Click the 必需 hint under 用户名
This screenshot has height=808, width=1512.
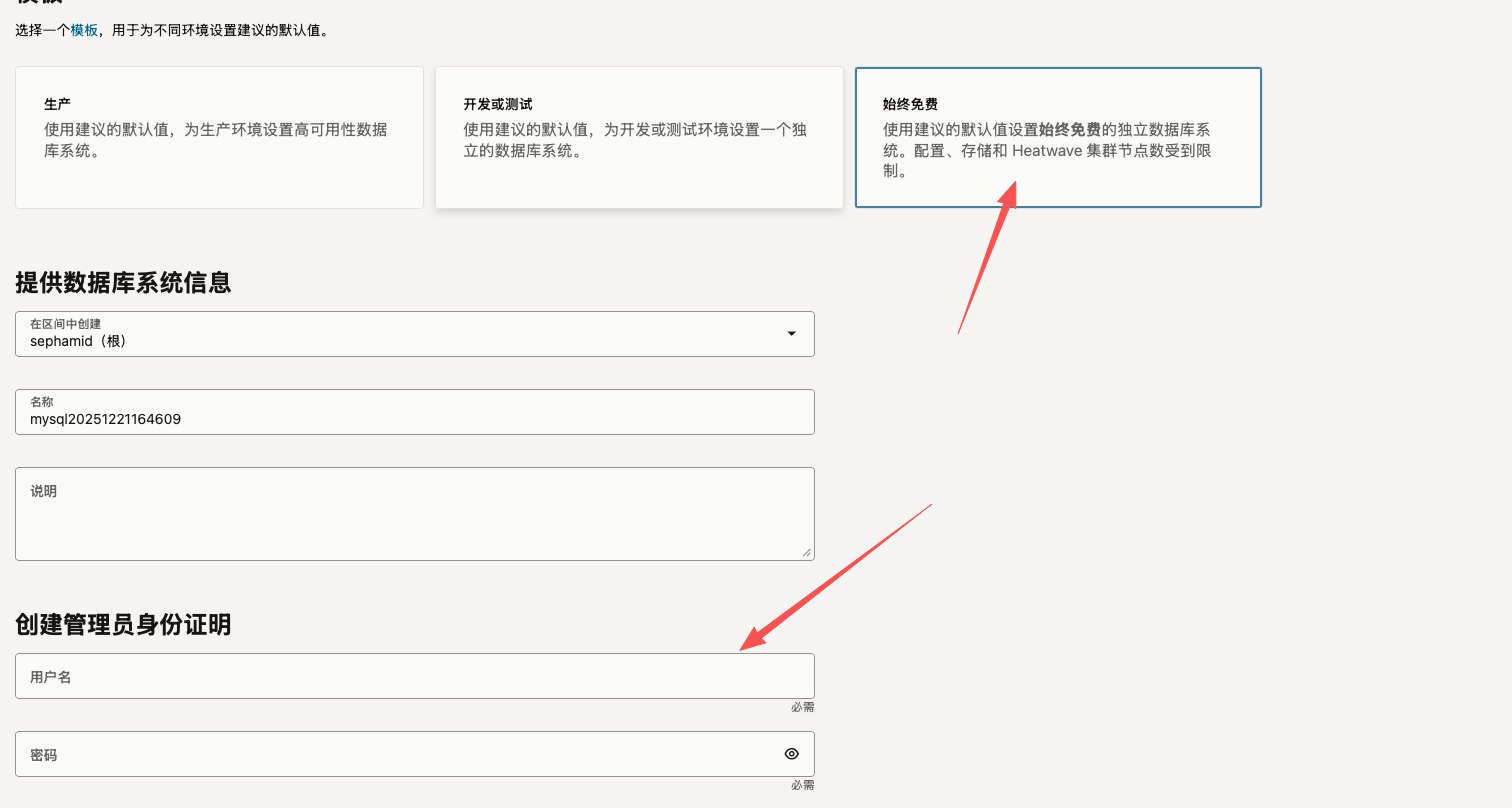[x=802, y=708]
